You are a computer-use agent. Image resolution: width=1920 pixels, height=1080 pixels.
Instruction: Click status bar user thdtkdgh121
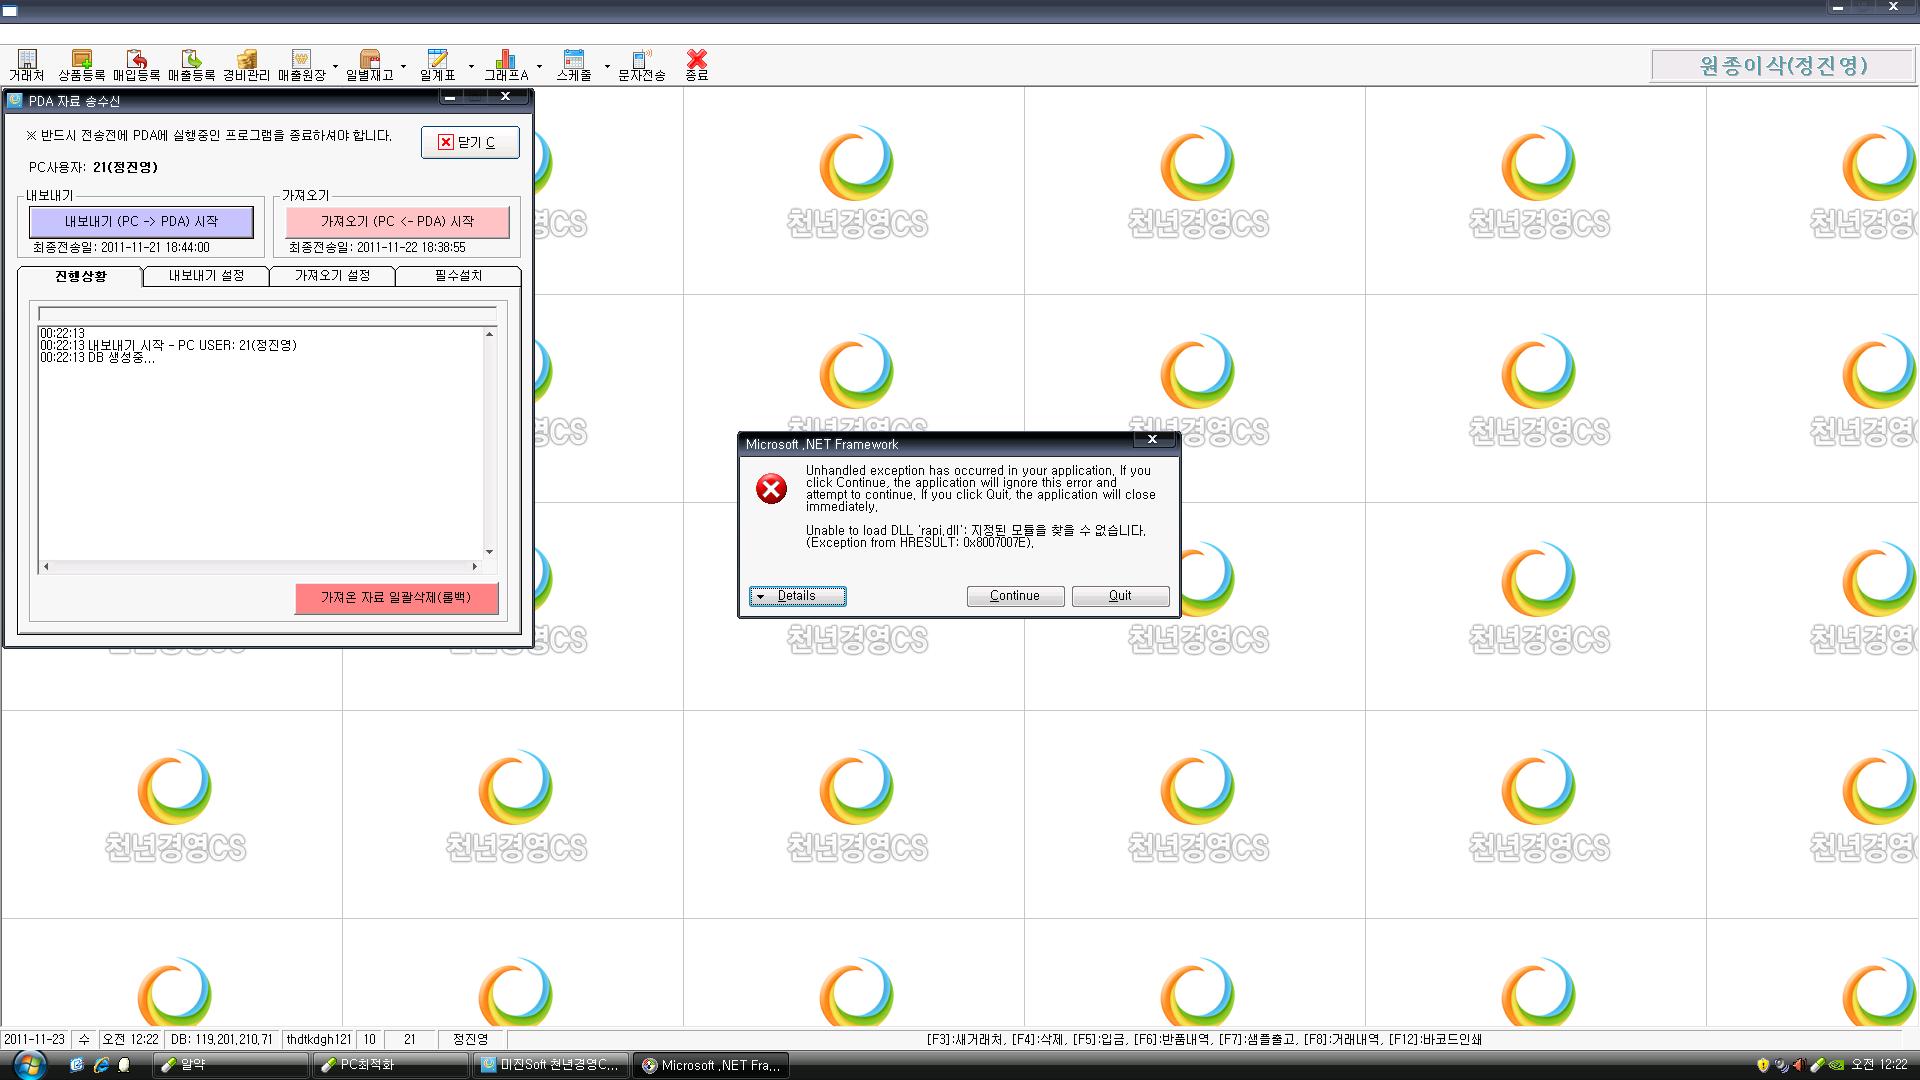coord(319,1040)
